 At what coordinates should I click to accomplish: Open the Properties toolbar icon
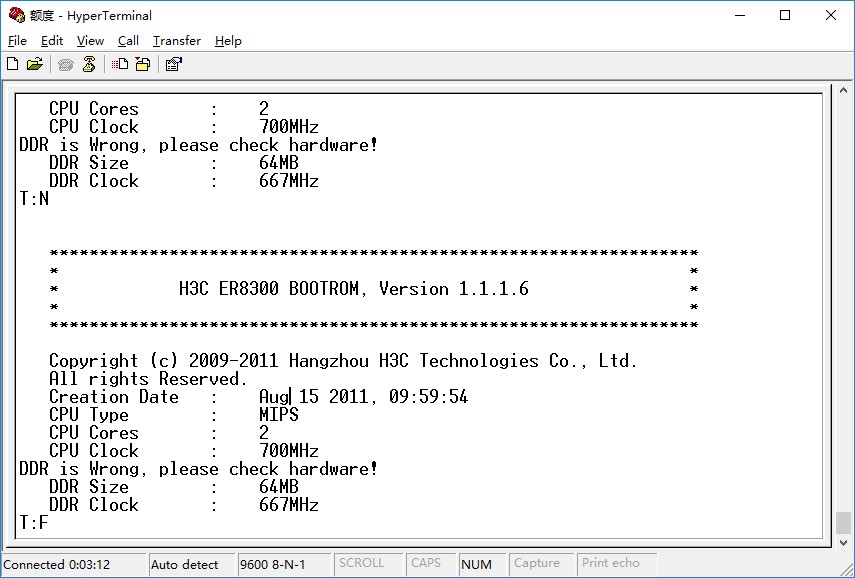pos(174,64)
